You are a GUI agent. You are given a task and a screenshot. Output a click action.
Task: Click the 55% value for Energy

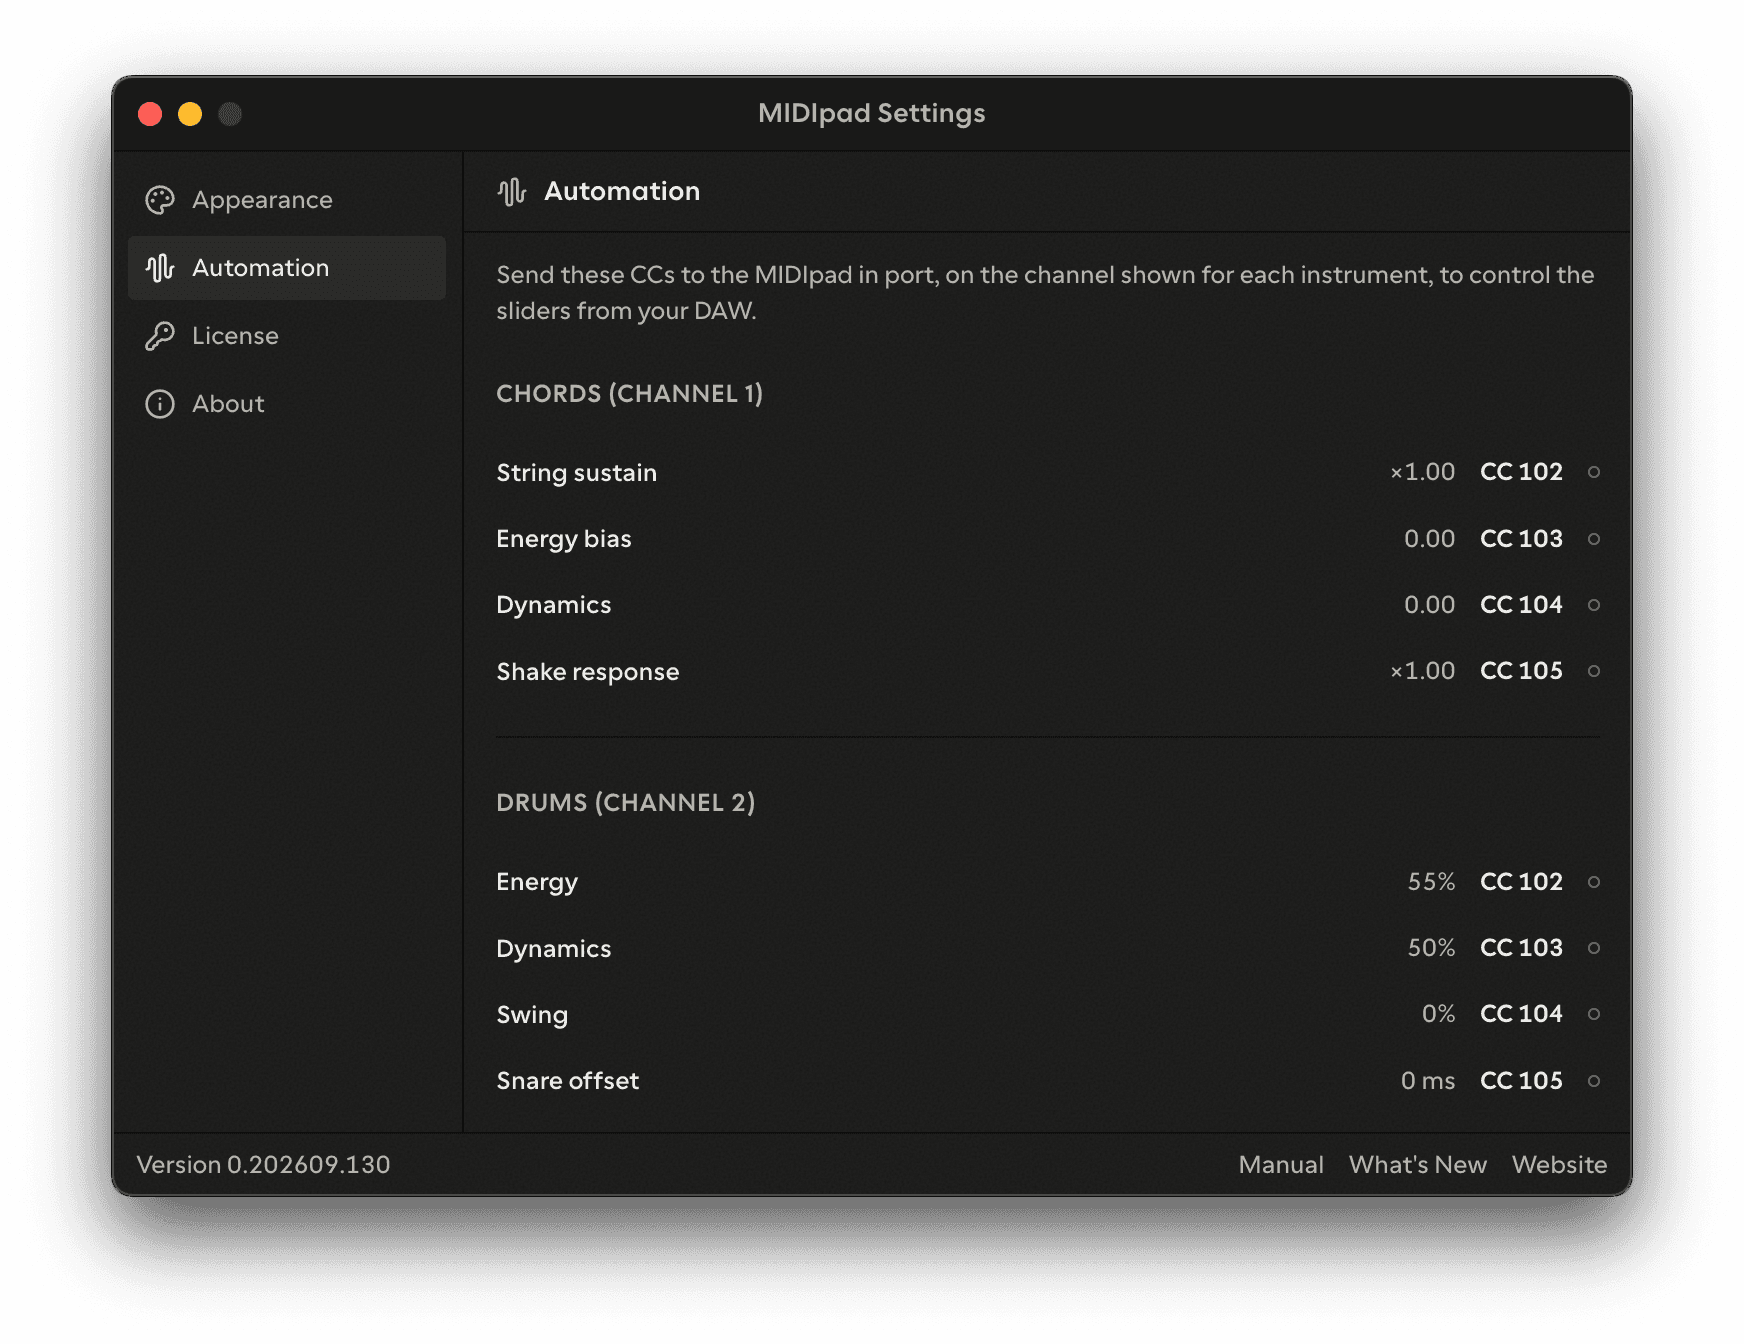[x=1432, y=882]
